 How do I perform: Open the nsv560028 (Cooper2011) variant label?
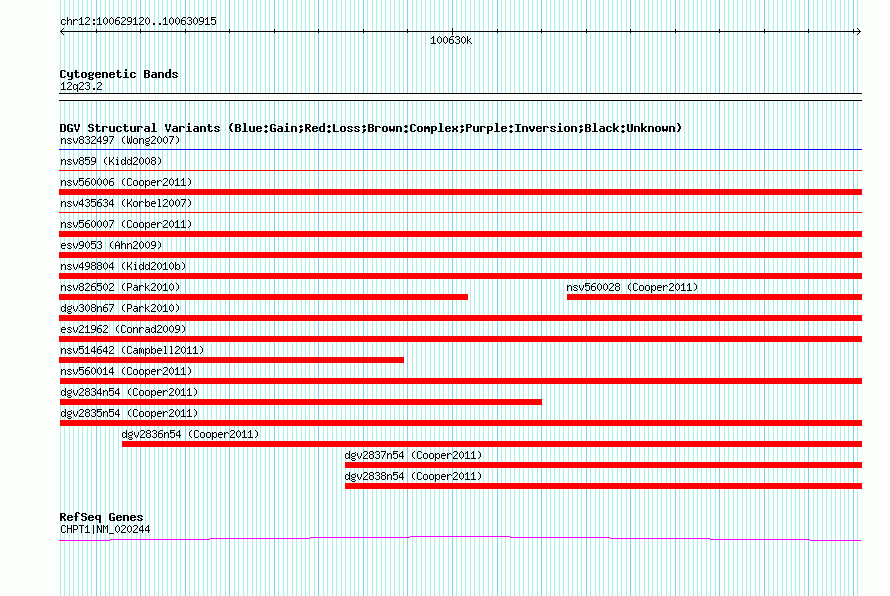pyautogui.click(x=632, y=287)
